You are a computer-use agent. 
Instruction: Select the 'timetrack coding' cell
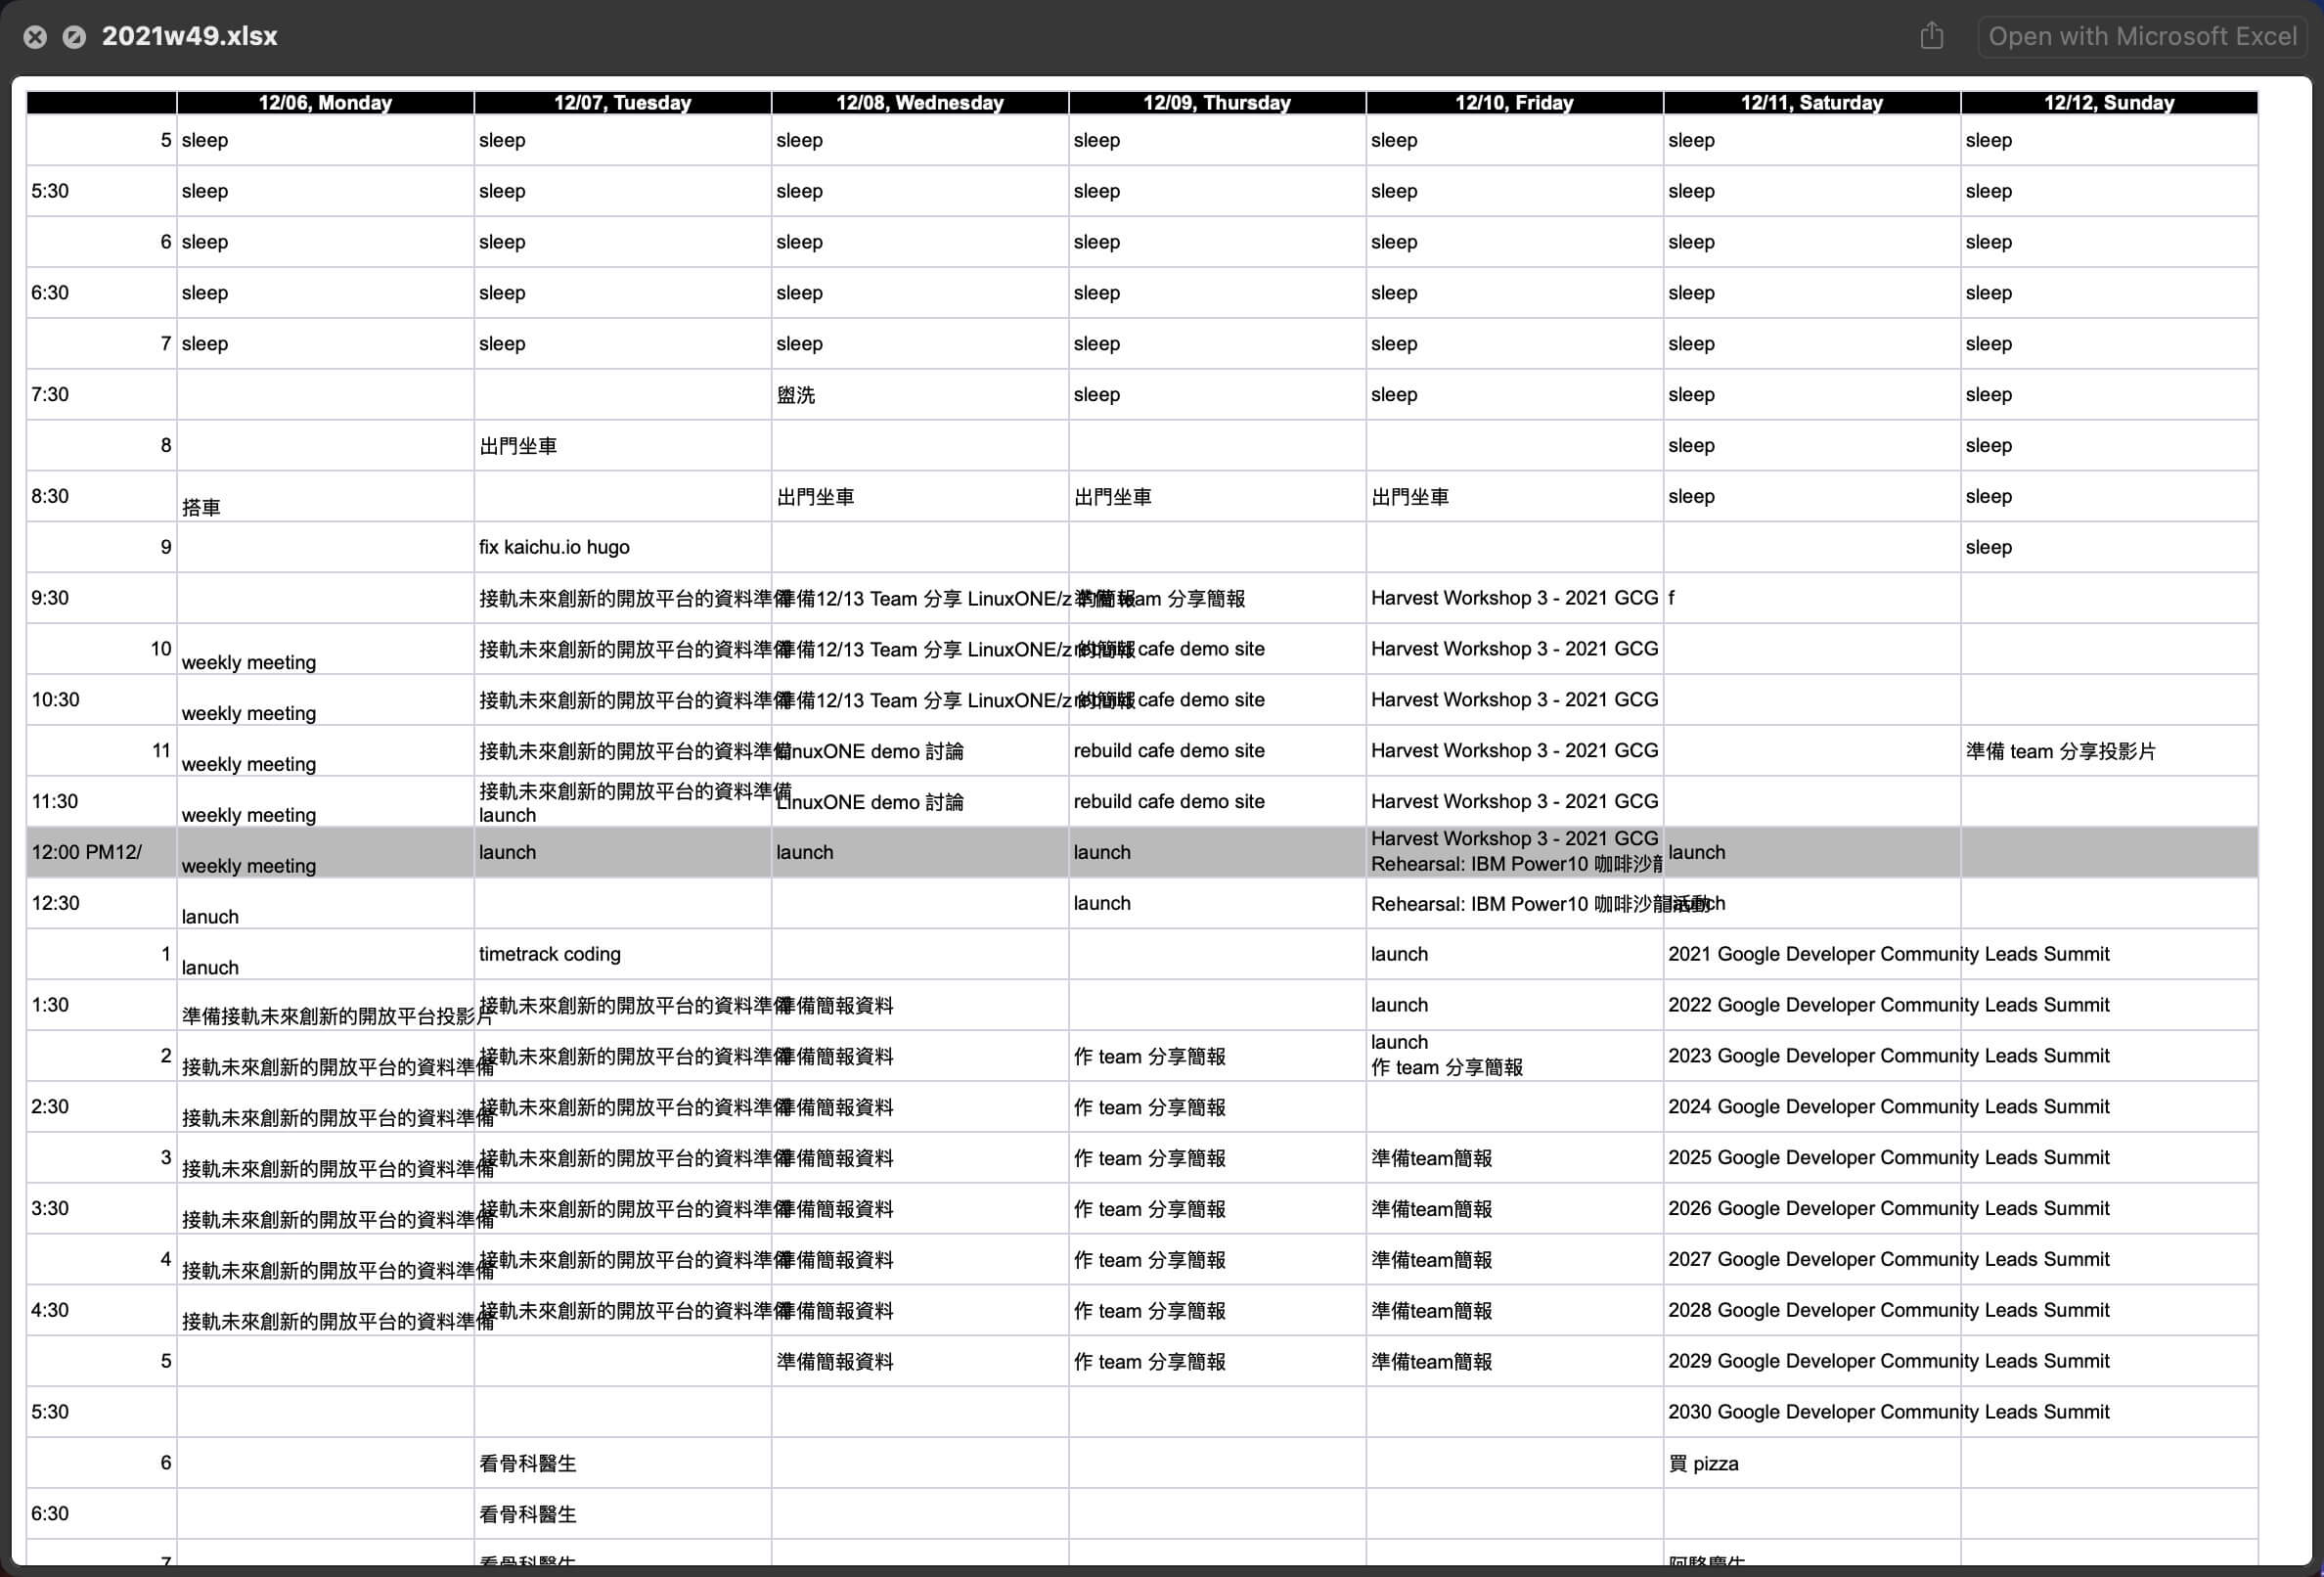click(549, 954)
